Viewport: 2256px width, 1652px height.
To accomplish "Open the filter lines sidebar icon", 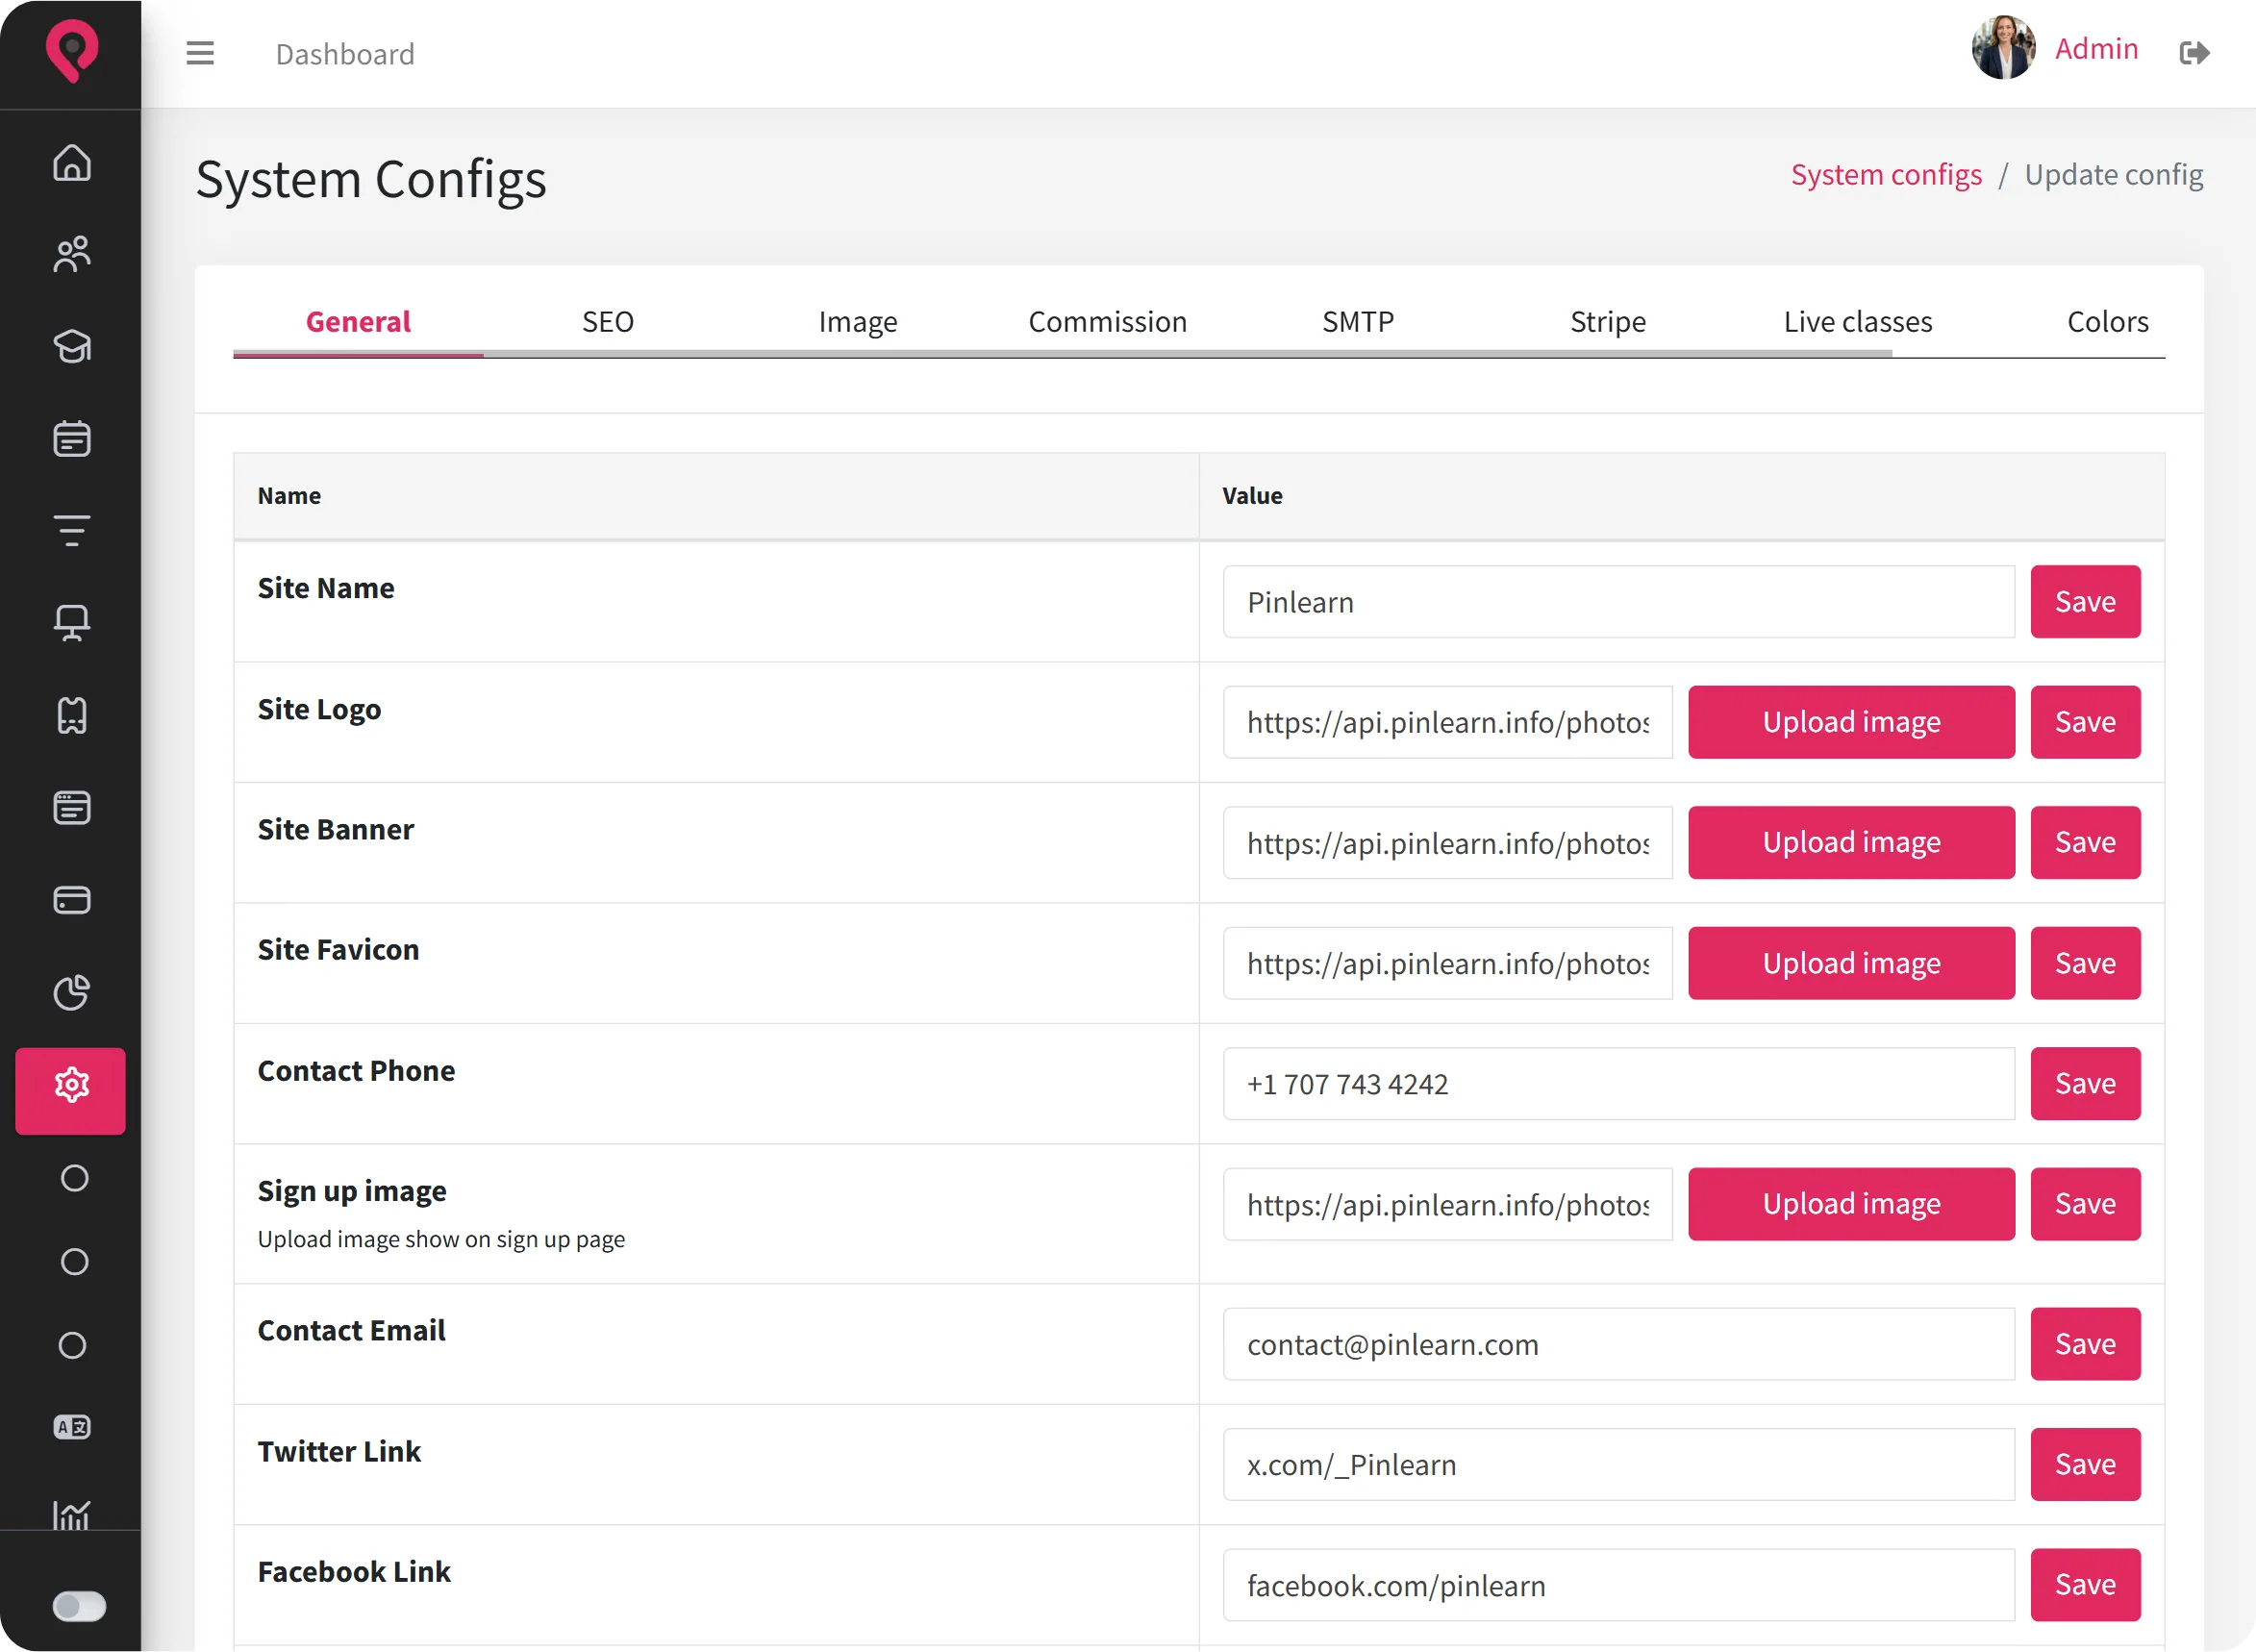I will pyautogui.click(x=72, y=530).
